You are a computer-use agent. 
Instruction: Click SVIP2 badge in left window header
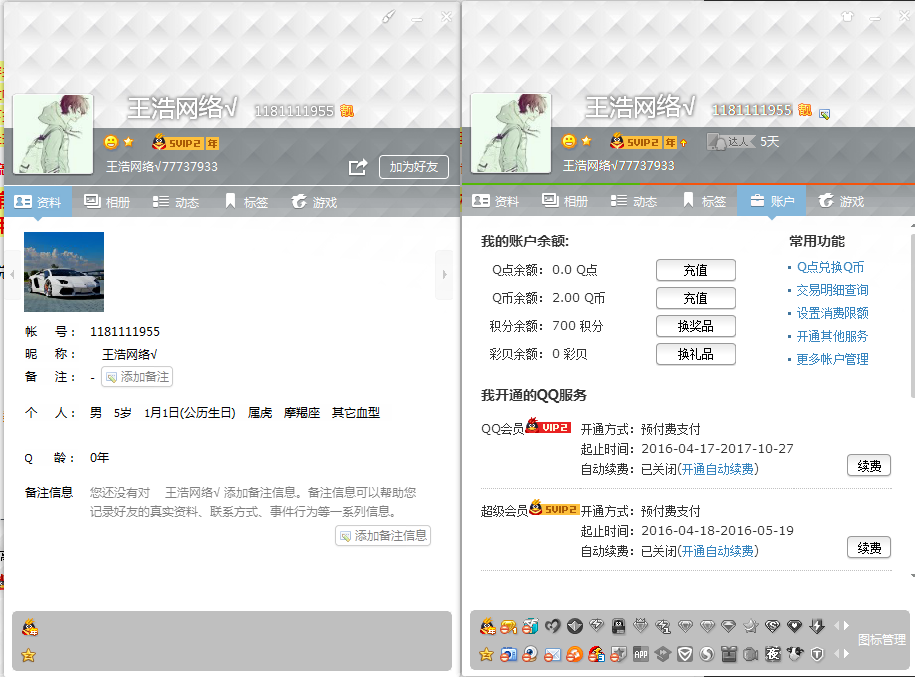point(177,142)
